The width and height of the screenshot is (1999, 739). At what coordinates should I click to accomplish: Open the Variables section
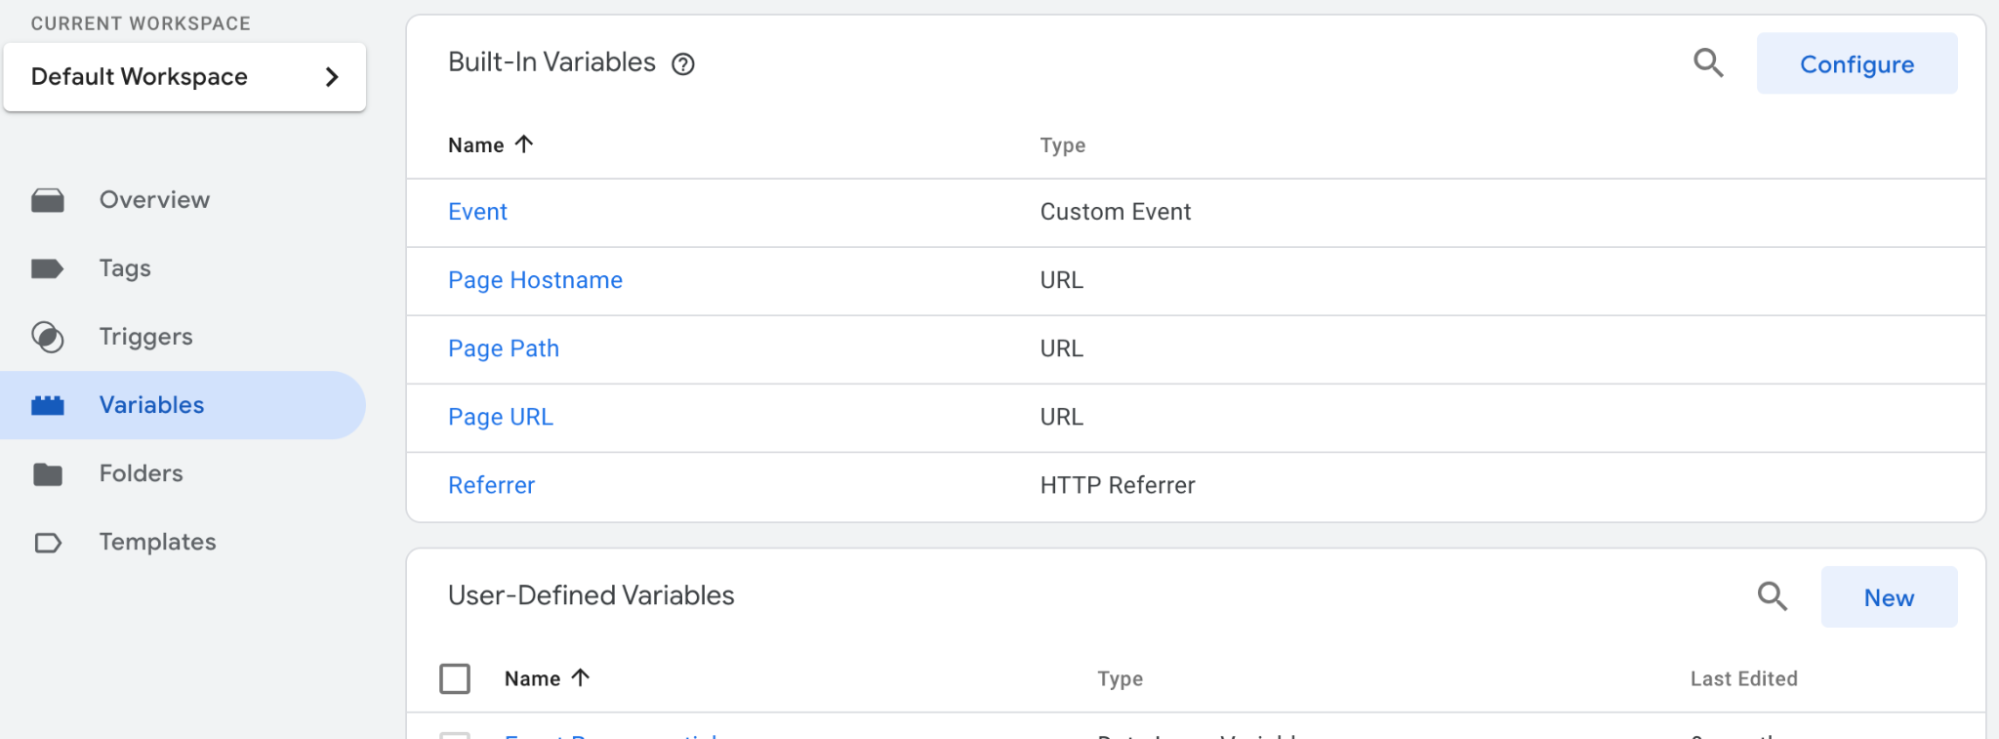[x=151, y=405]
